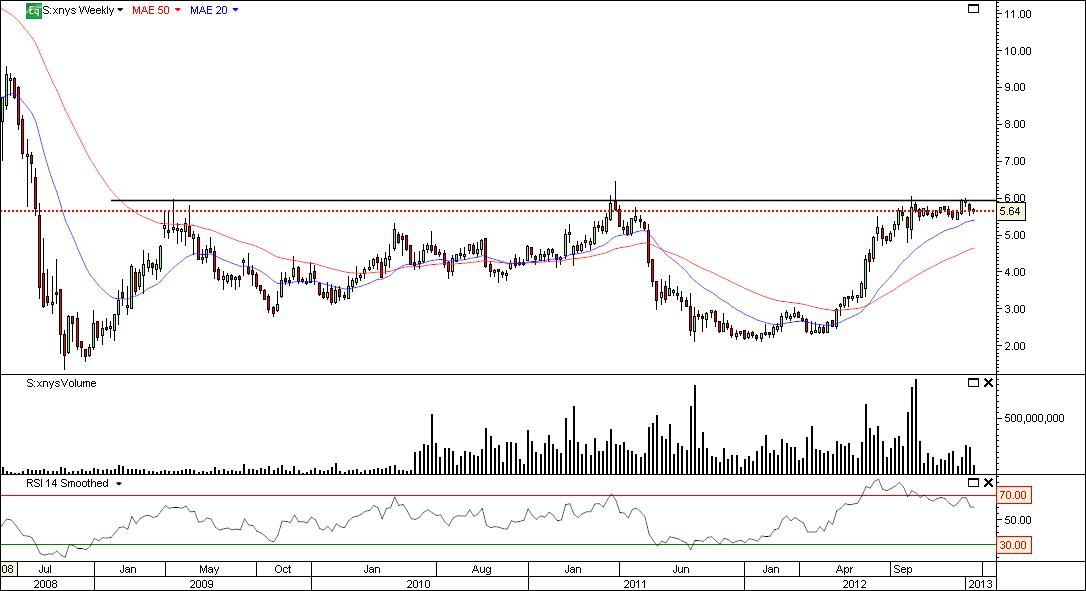Expand the MAE 20 indicator dropdown
This screenshot has height=591, width=1086.
pyautogui.click(x=235, y=10)
